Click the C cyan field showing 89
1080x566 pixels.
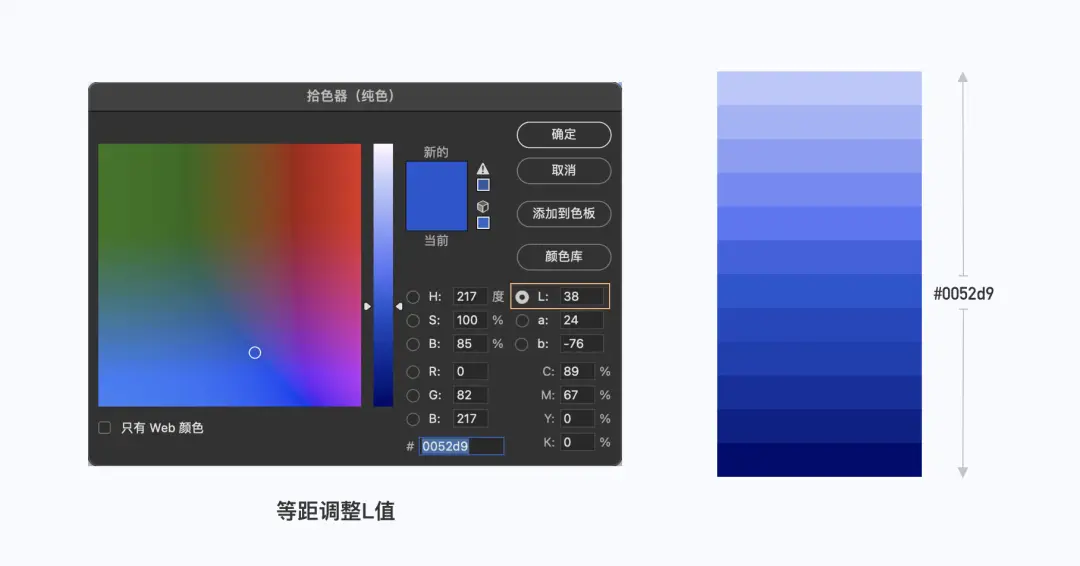577,372
